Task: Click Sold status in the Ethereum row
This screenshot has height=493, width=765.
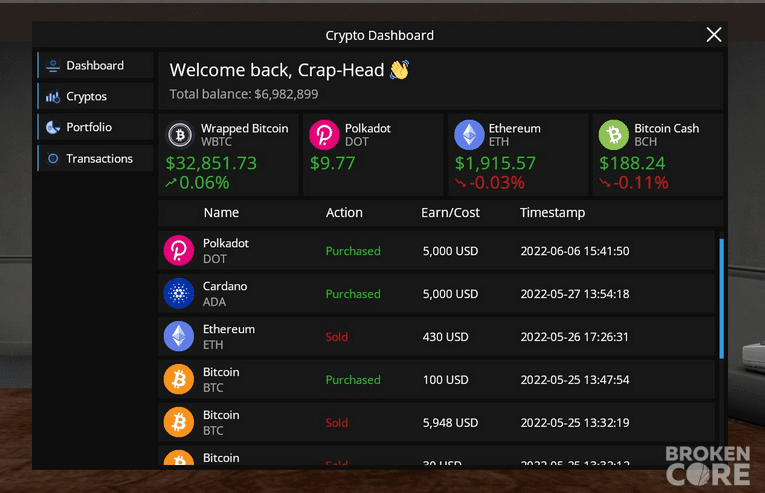Action: [x=337, y=337]
